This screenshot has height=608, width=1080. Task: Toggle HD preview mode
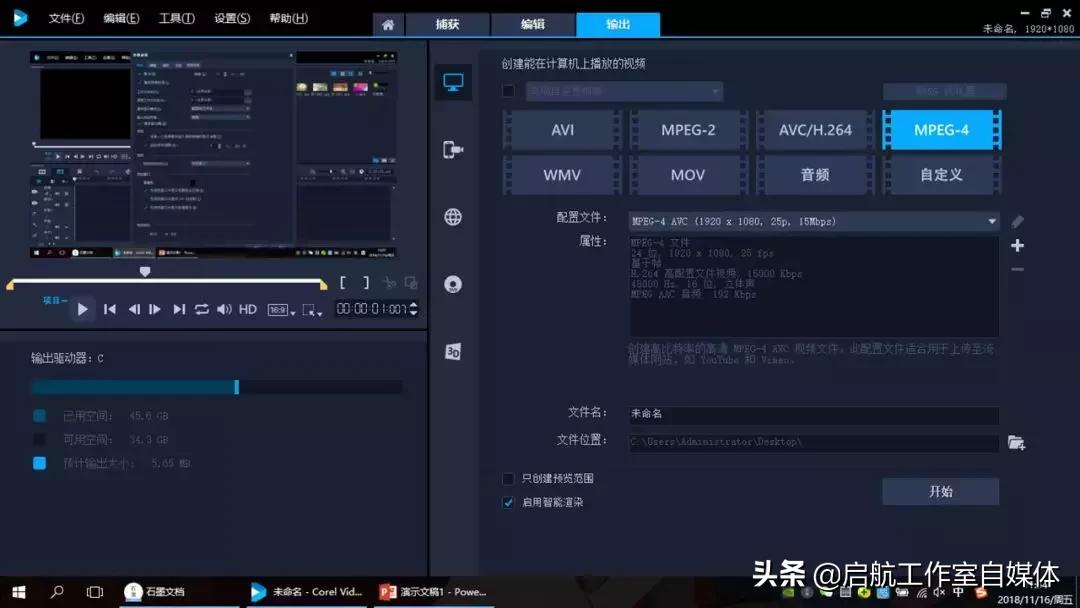point(248,309)
